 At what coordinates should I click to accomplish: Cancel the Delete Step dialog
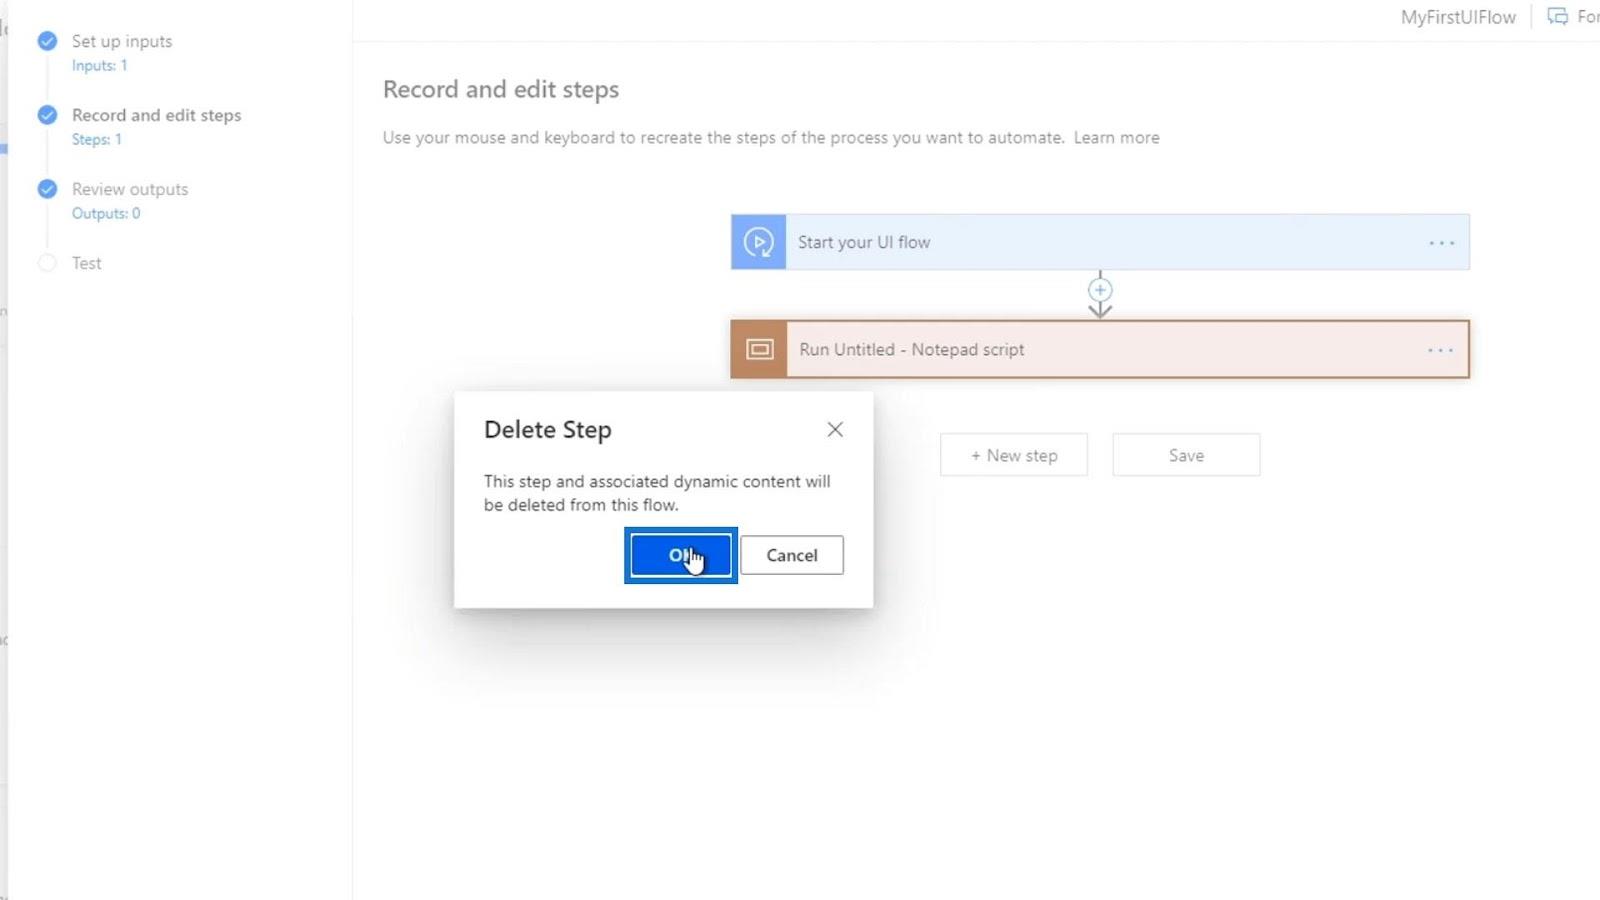pyautogui.click(x=792, y=555)
